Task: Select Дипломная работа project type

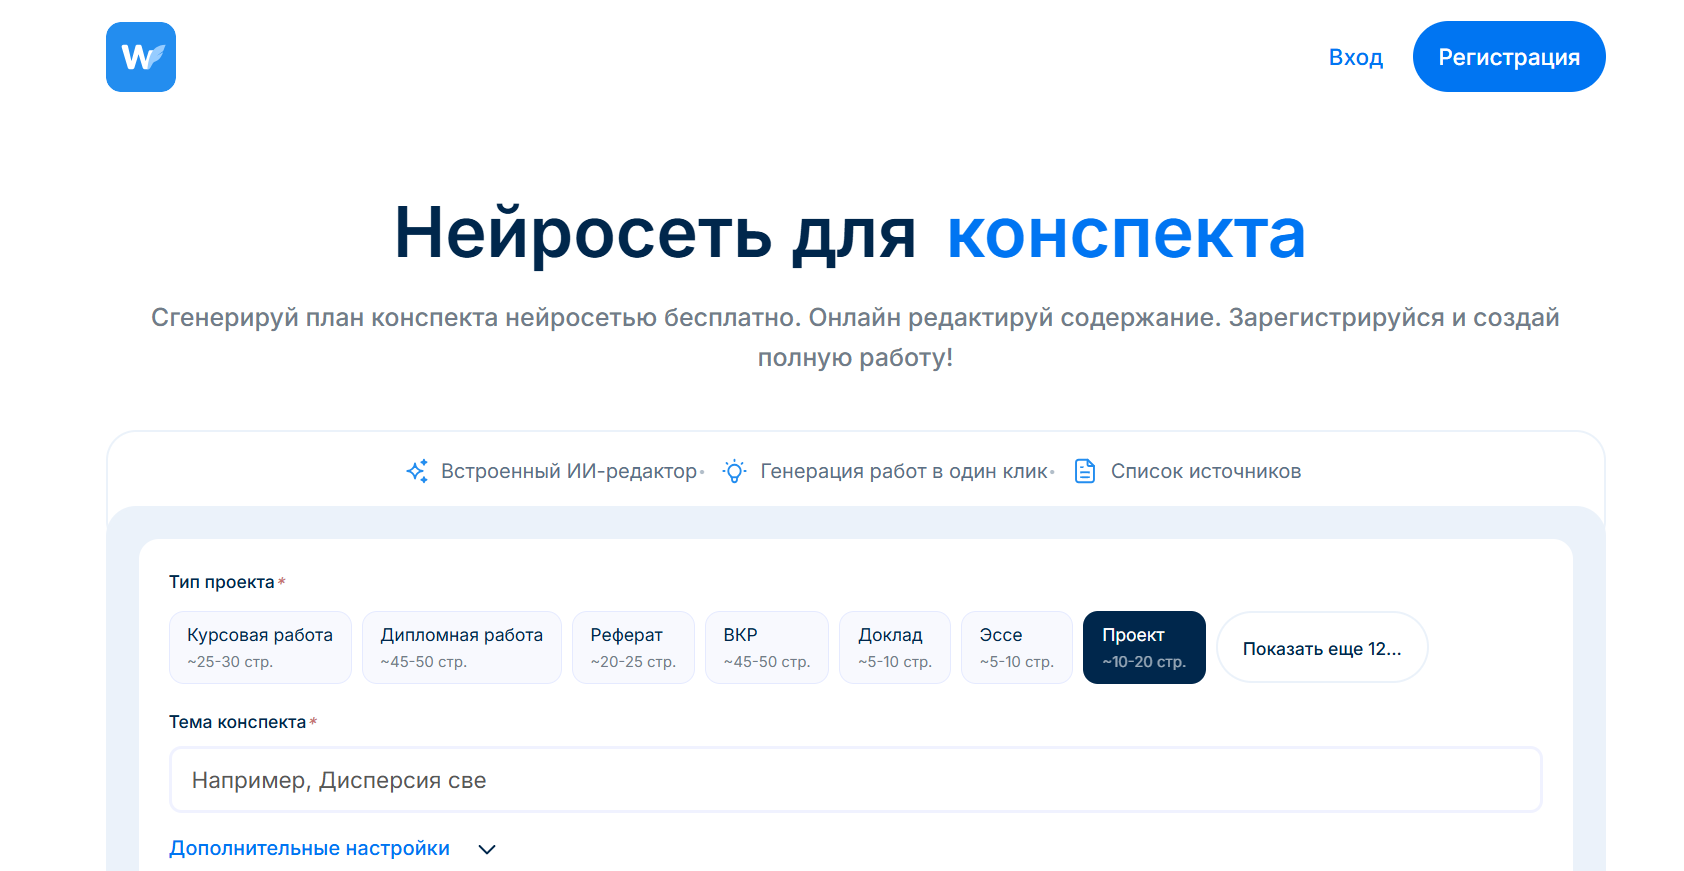Action: [461, 647]
